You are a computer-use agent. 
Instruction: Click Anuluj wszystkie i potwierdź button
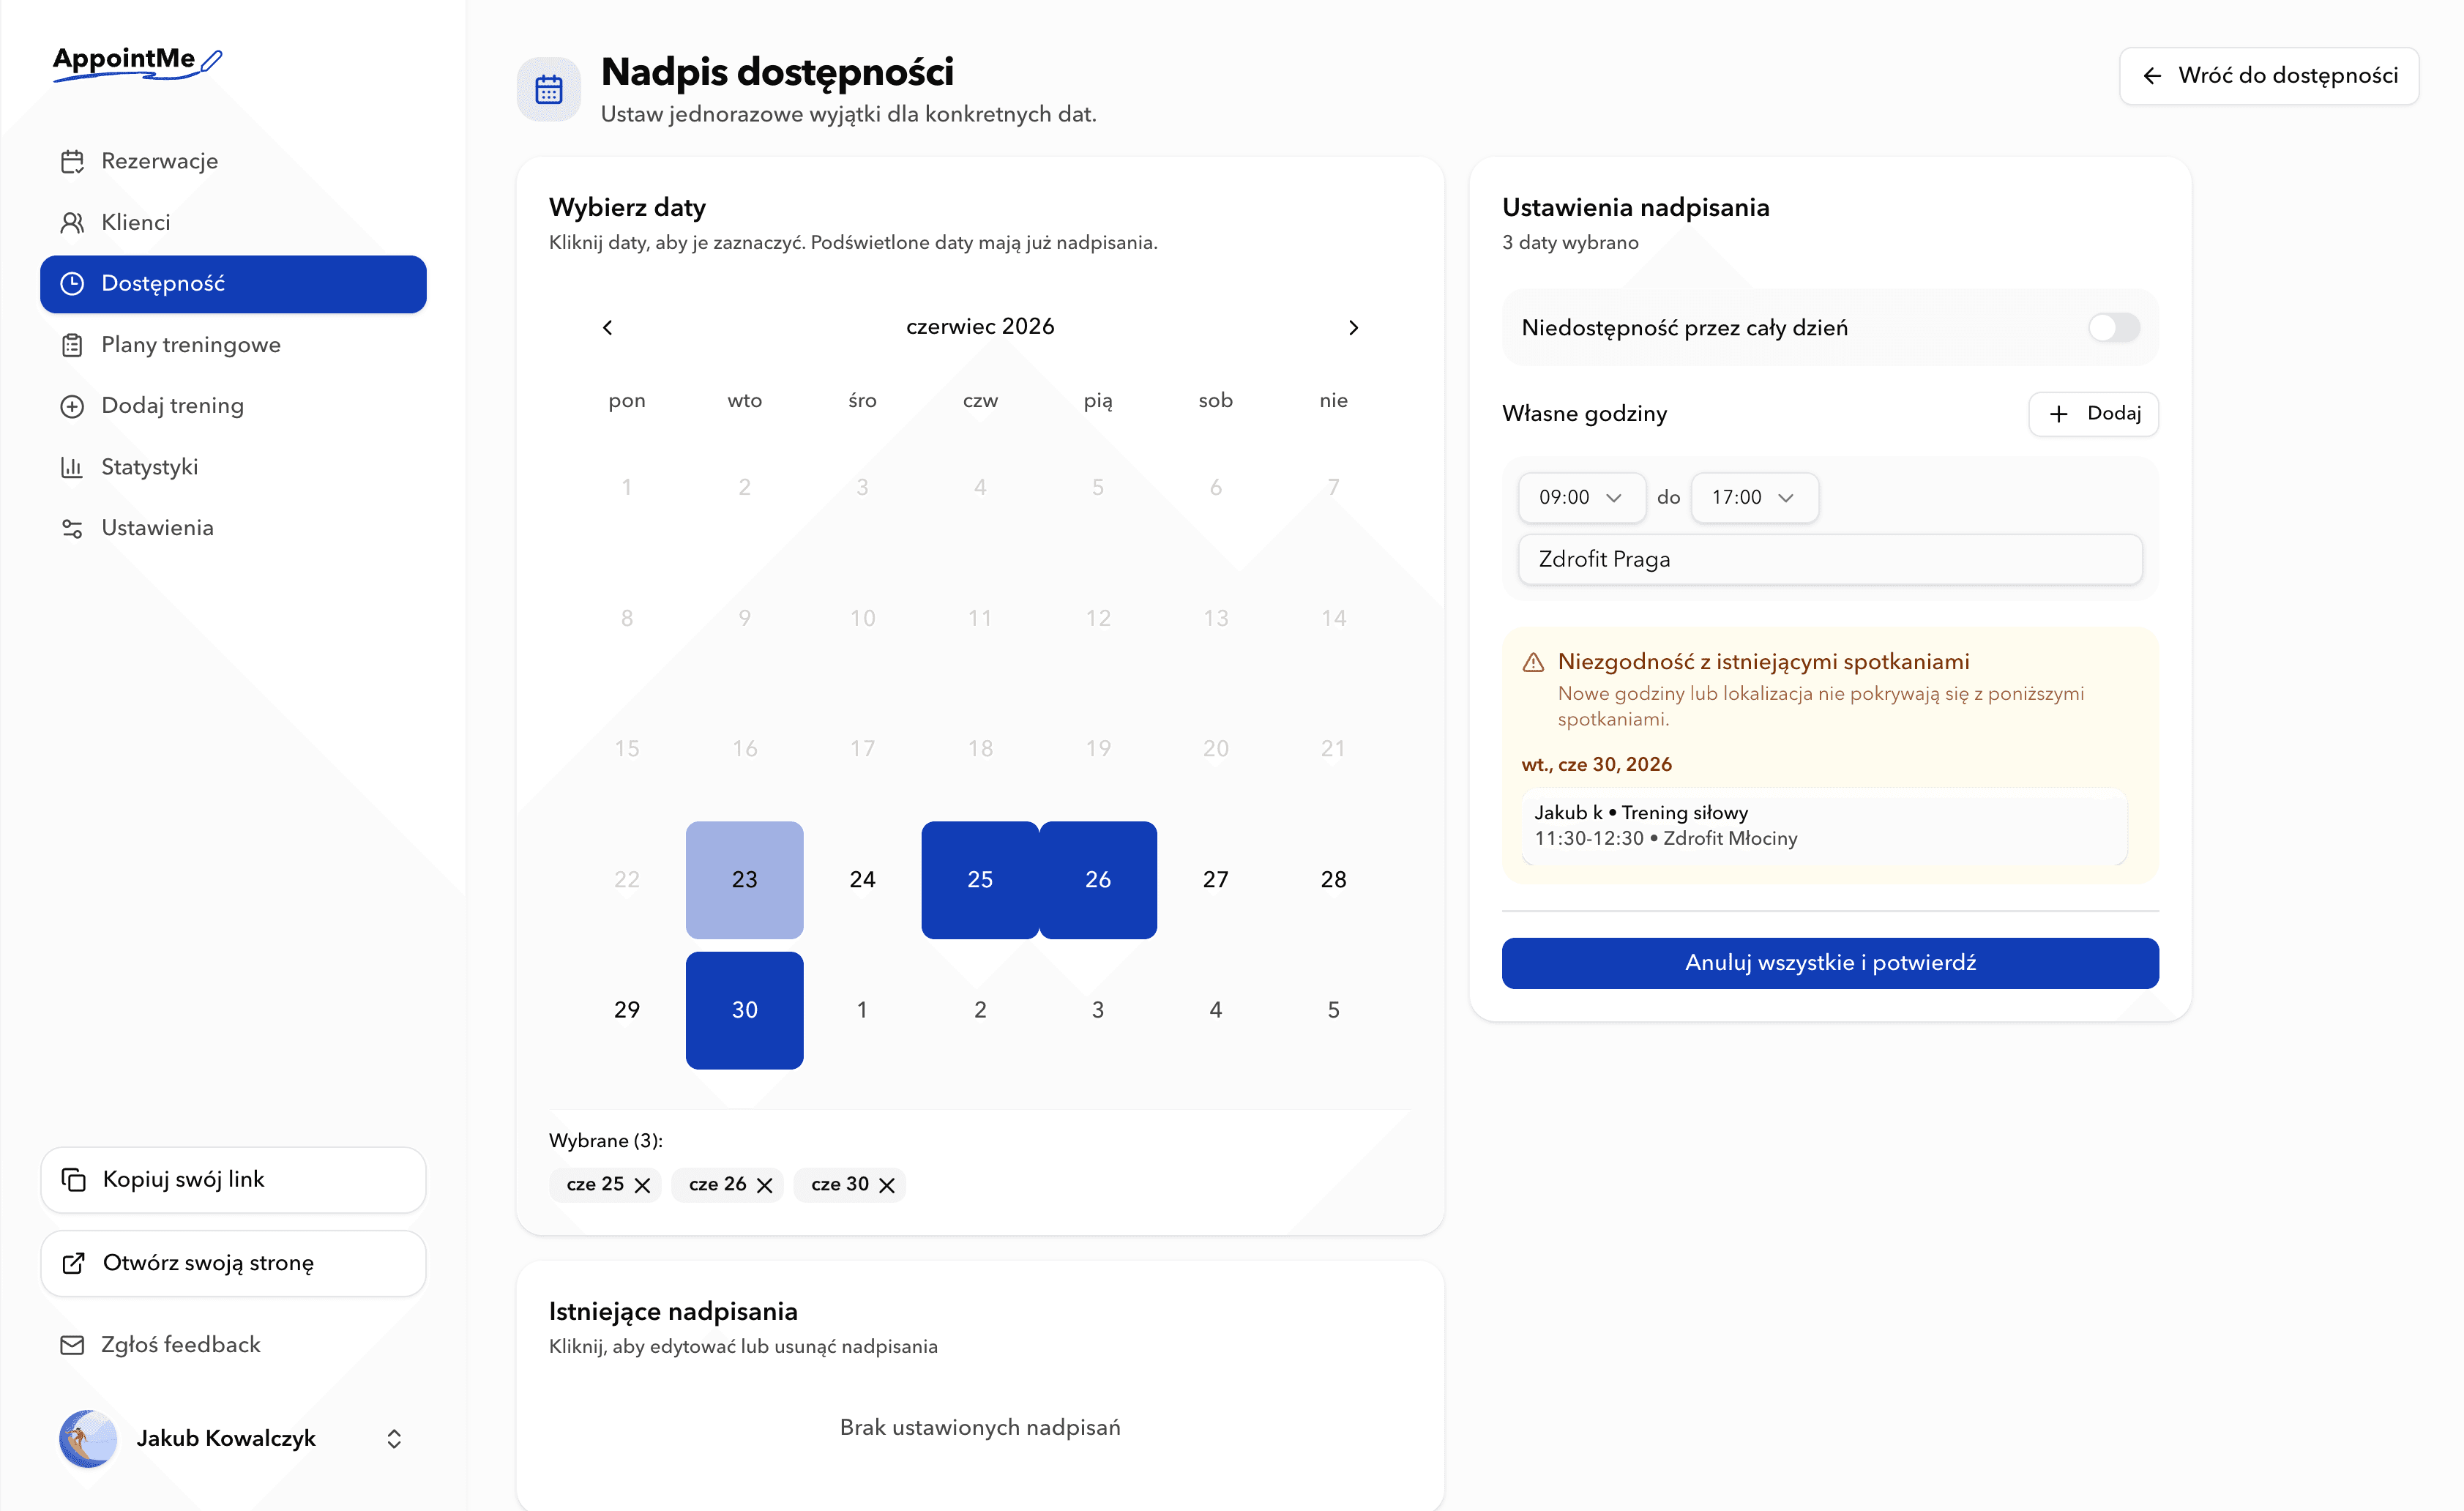pos(1830,963)
